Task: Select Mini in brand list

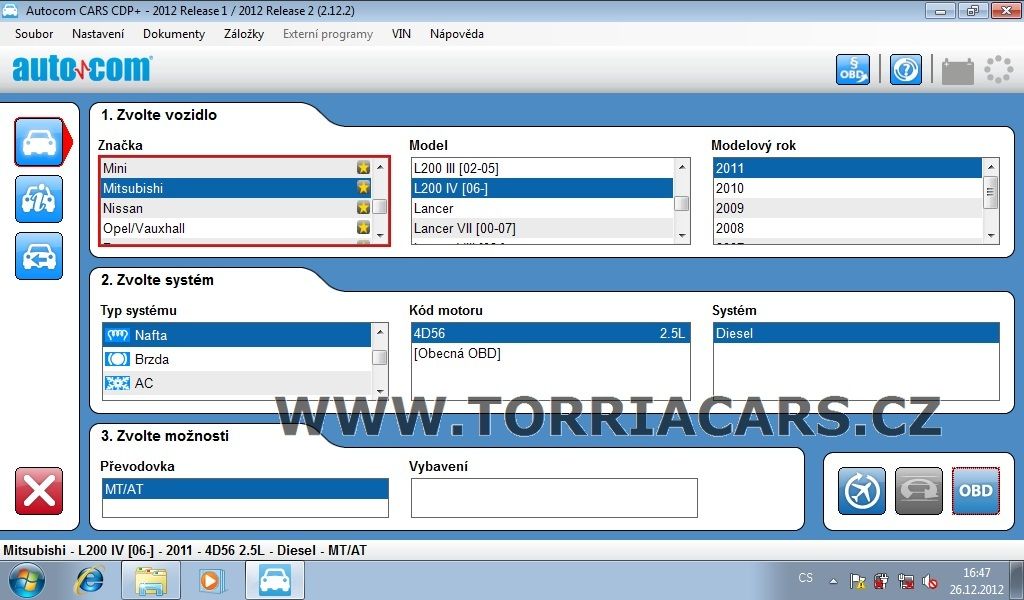Action: (236, 168)
